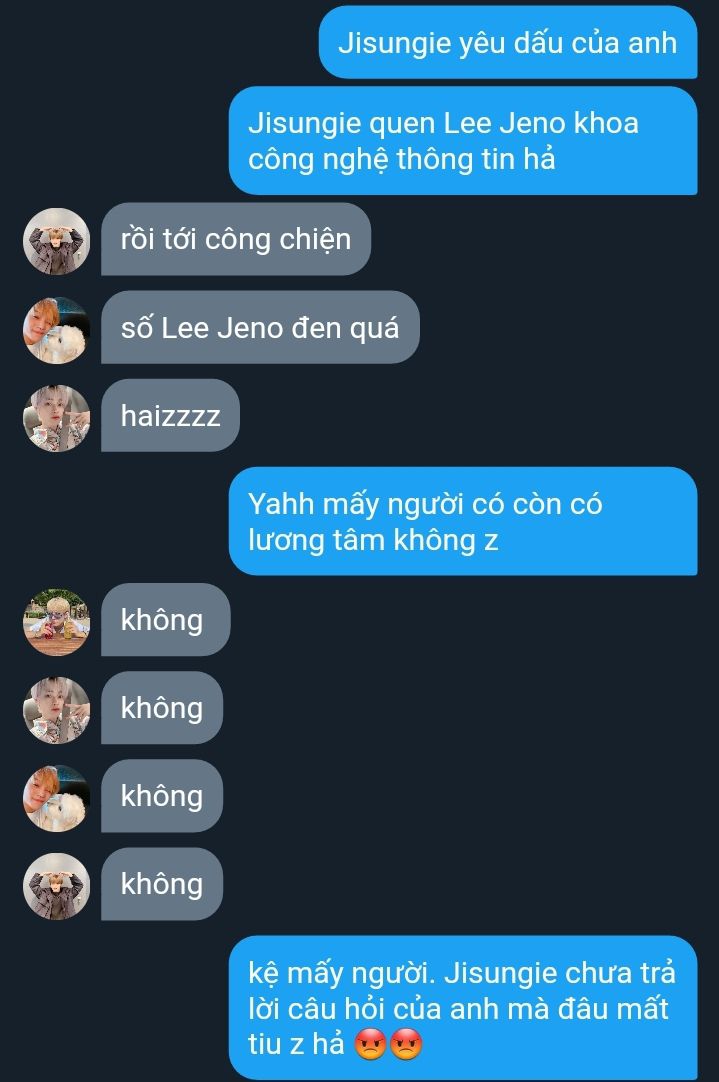Tap avatar beside 'rồi tới công chiện' message
The width and height of the screenshot is (719, 1082).
(x=57, y=242)
